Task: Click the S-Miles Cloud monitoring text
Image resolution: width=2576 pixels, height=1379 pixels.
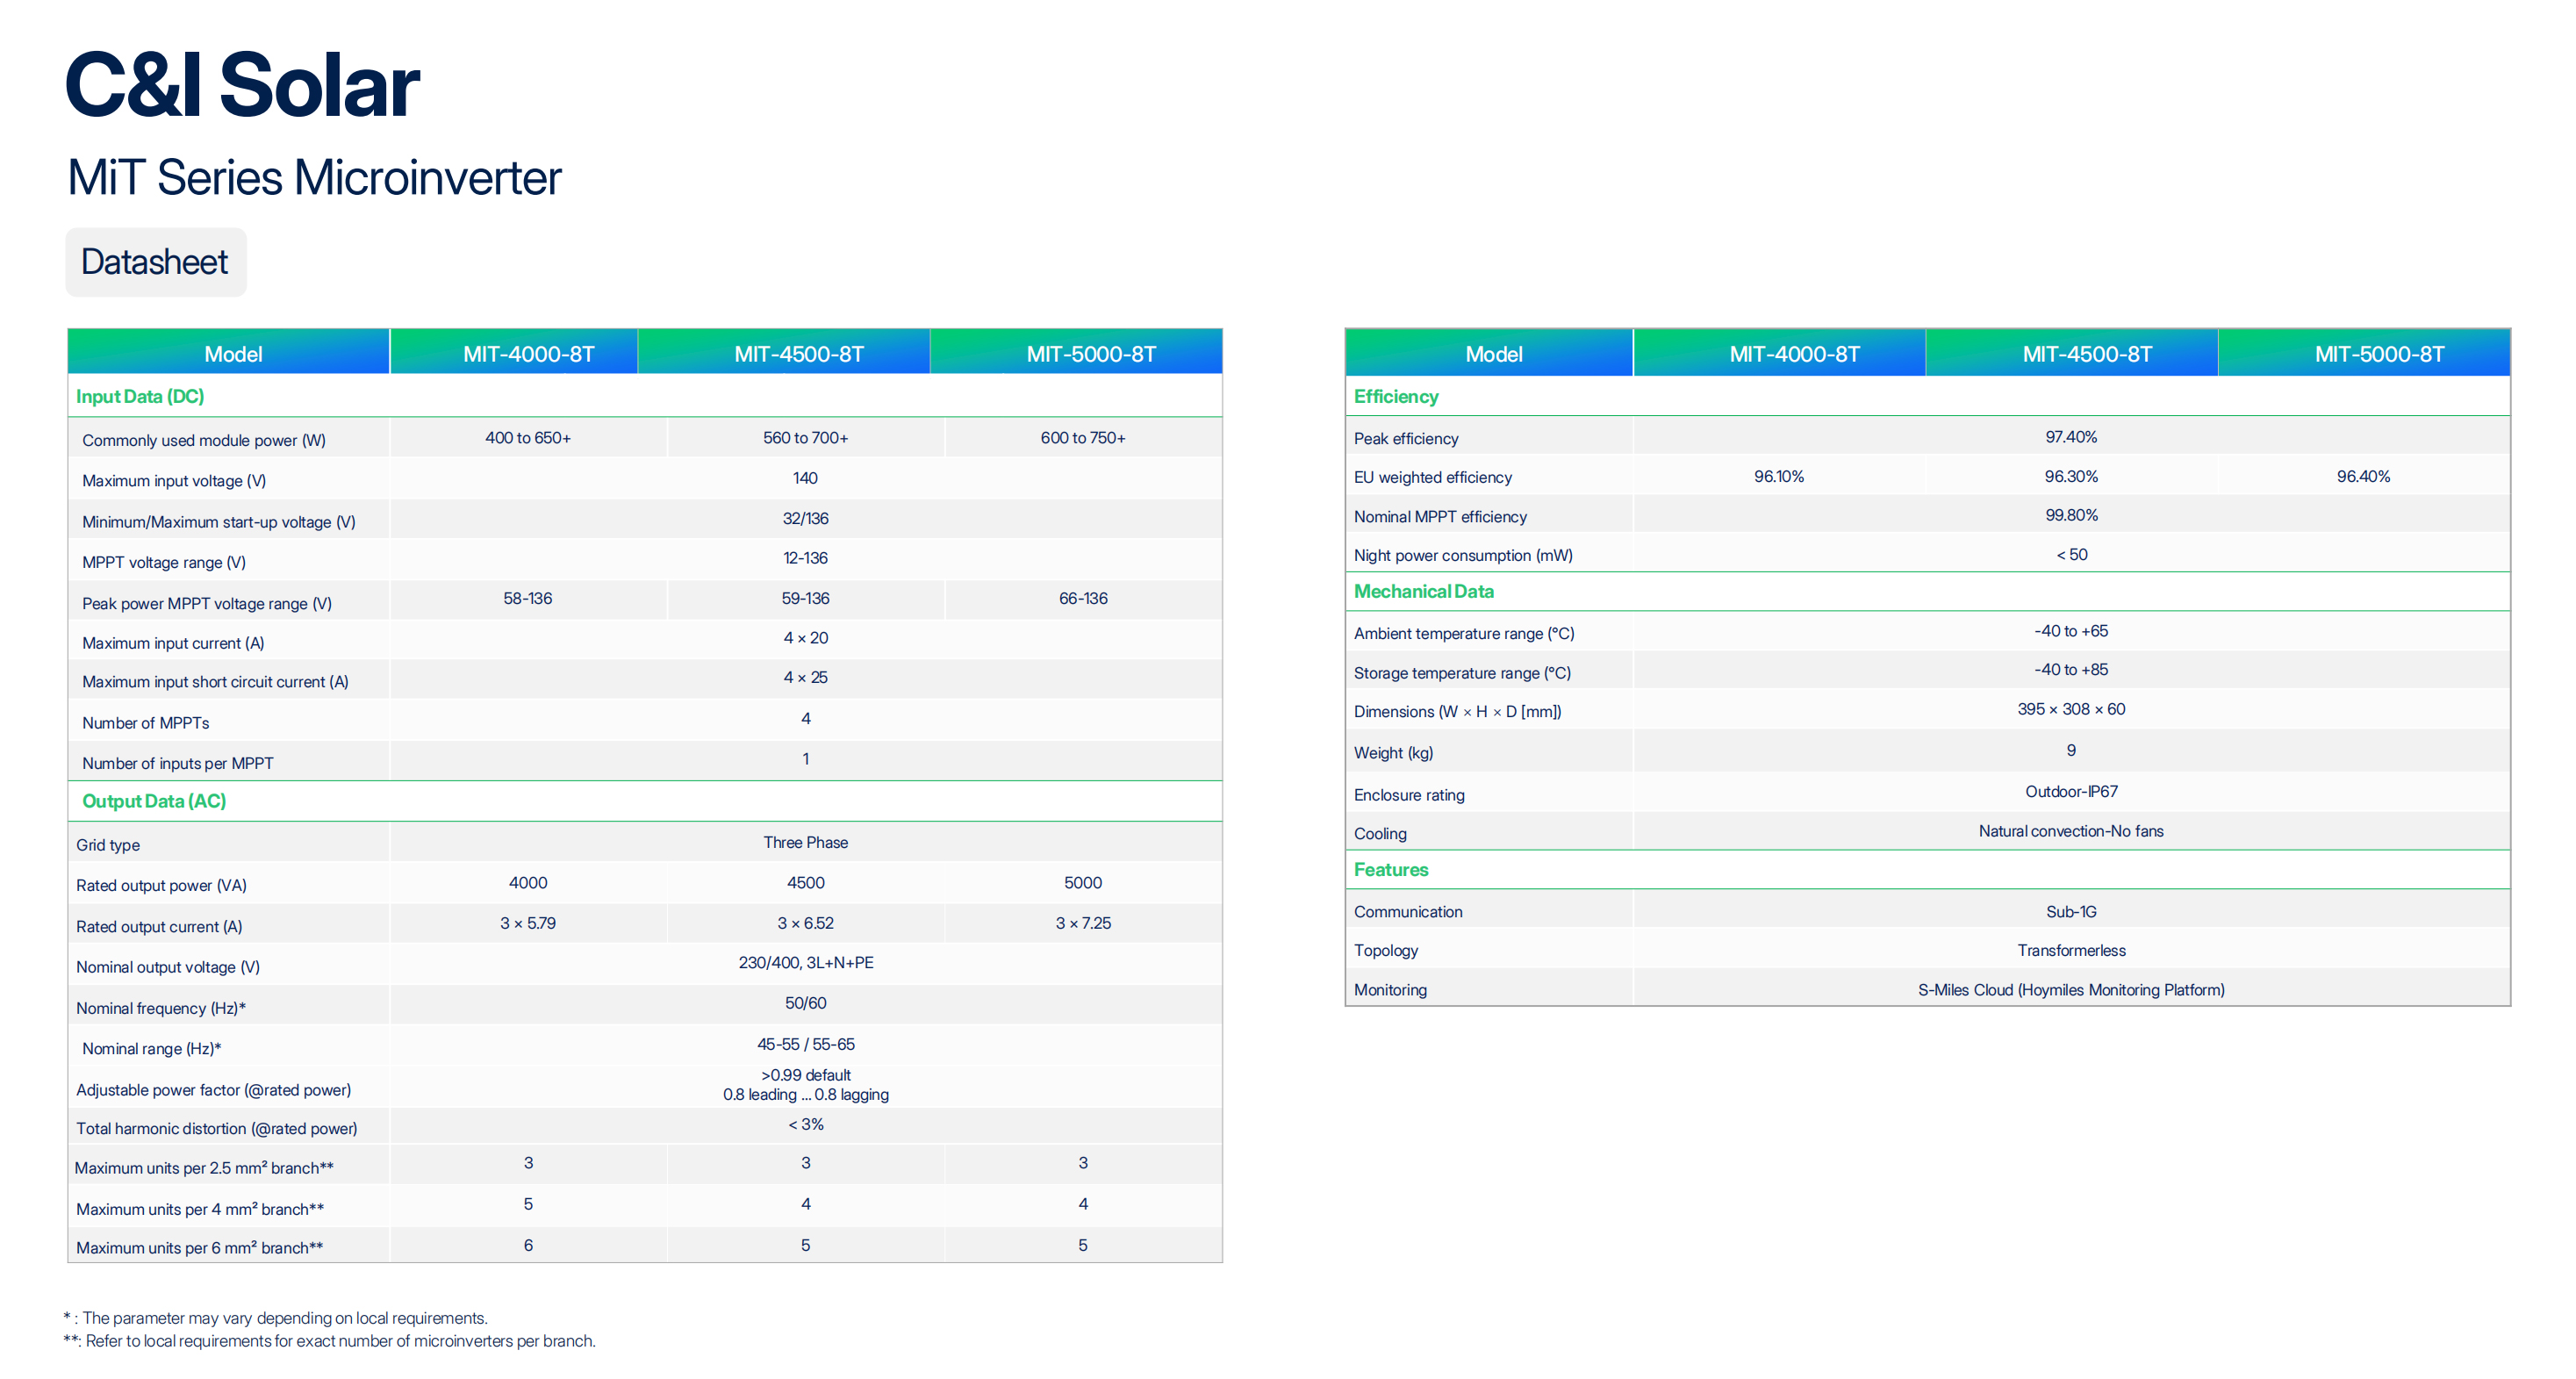Action: pos(2070,989)
